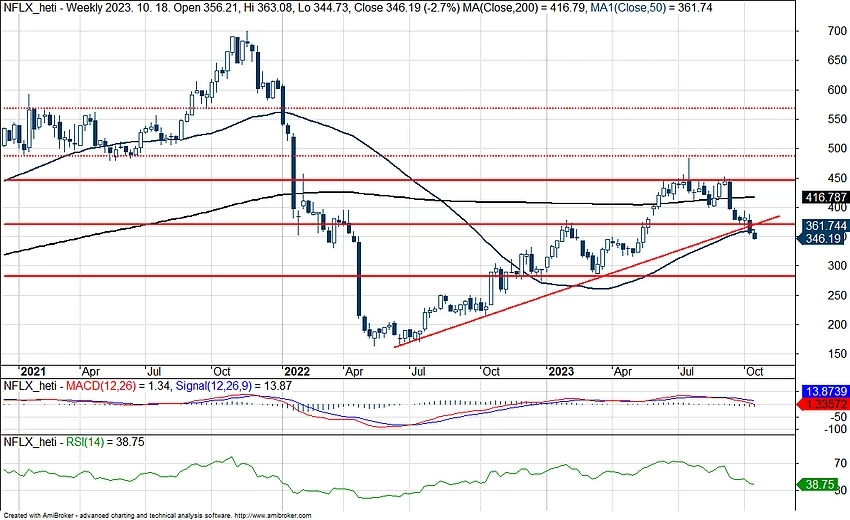
Task: Click the 346.19 last close price label
Action: 823,239
